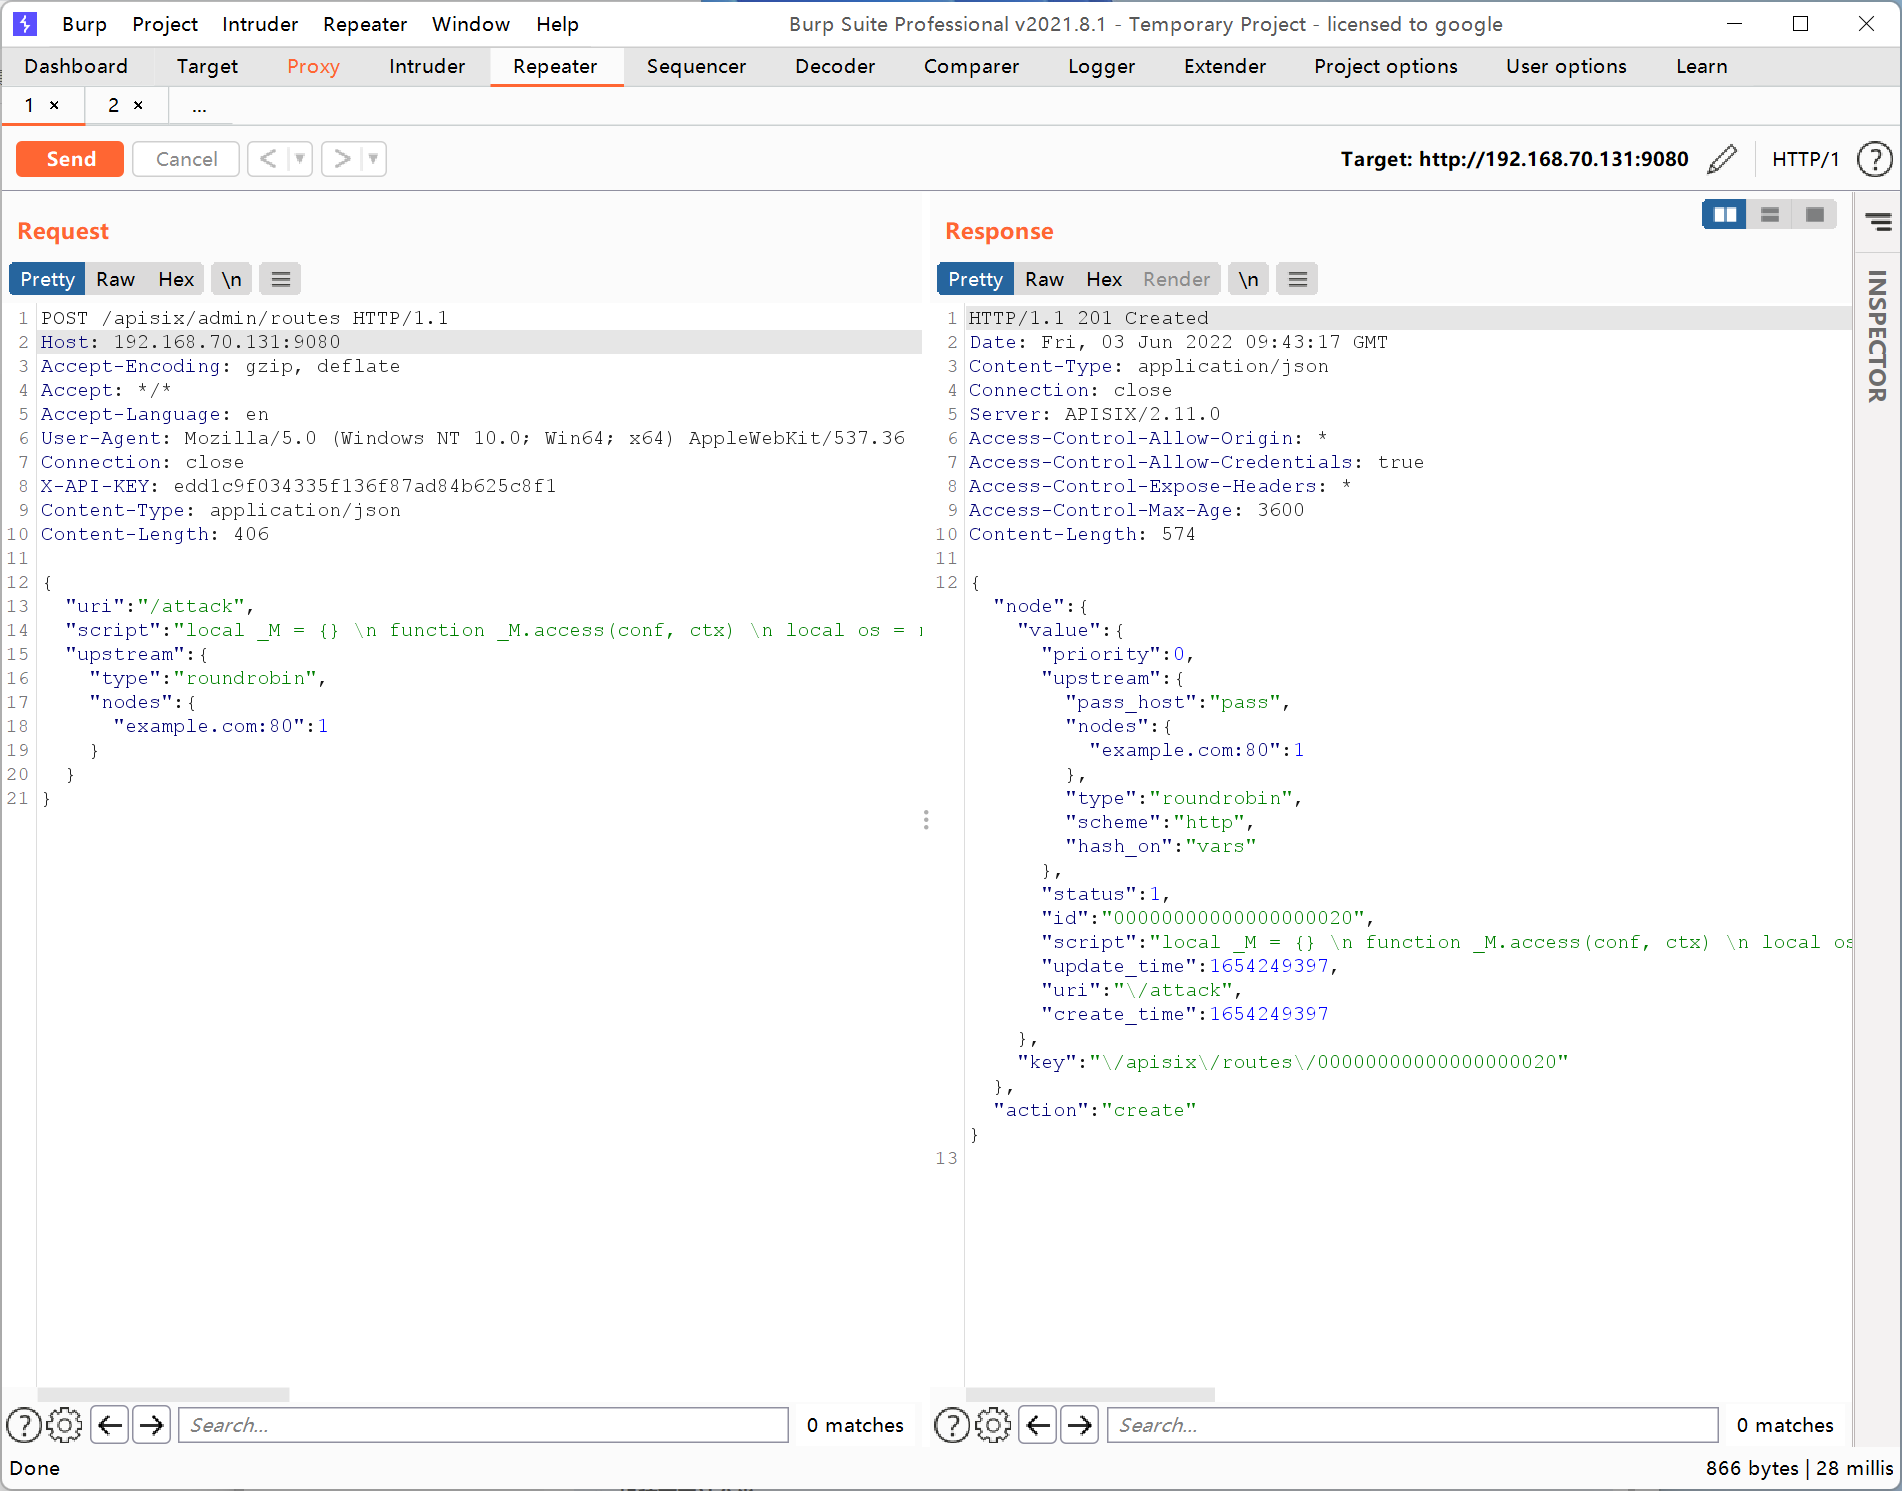
Task: Switch response view to Render
Action: coord(1176,279)
